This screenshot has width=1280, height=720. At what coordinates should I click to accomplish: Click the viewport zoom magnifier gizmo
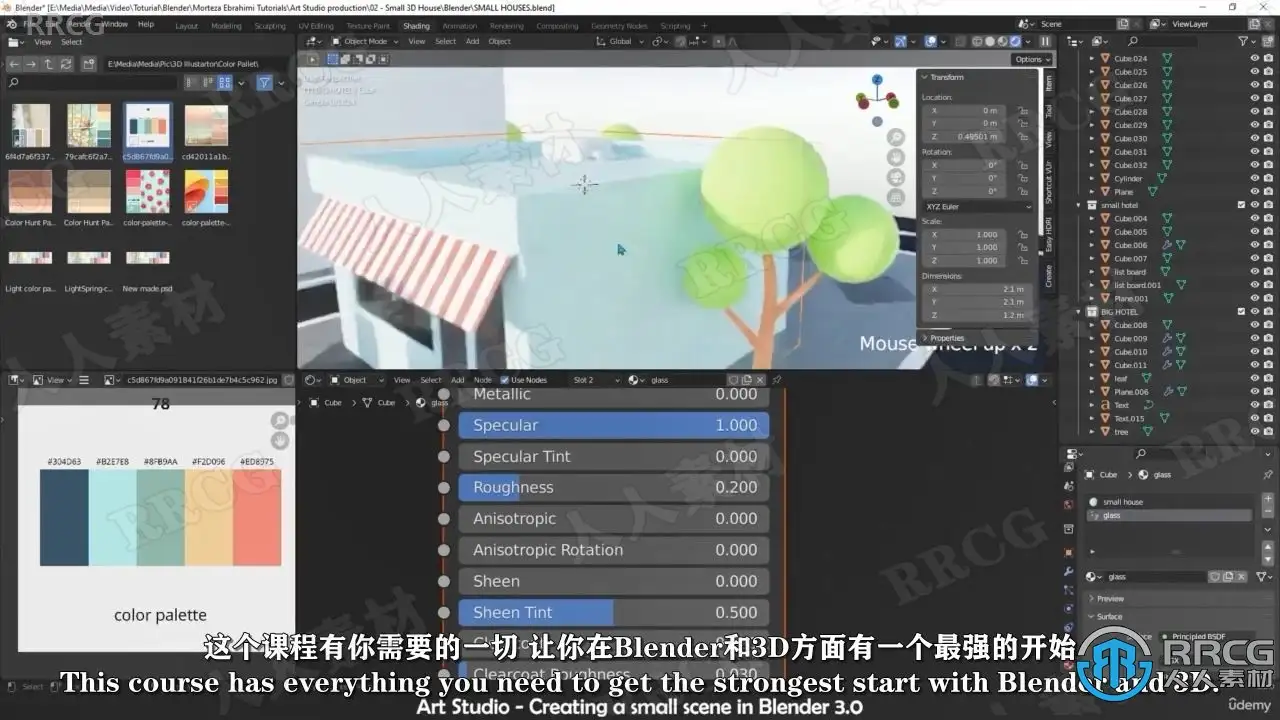(896, 137)
